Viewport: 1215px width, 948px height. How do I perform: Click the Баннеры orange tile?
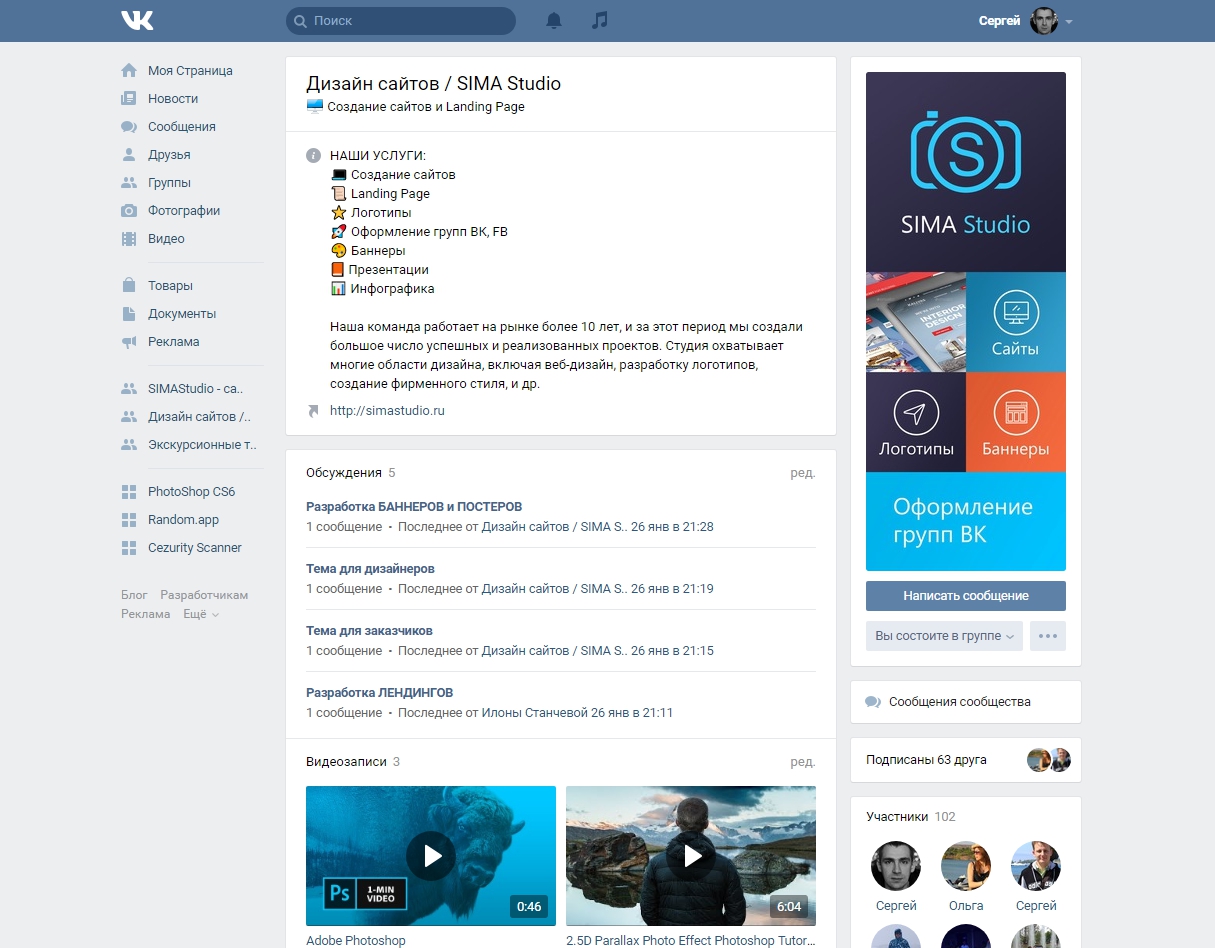(1016, 422)
